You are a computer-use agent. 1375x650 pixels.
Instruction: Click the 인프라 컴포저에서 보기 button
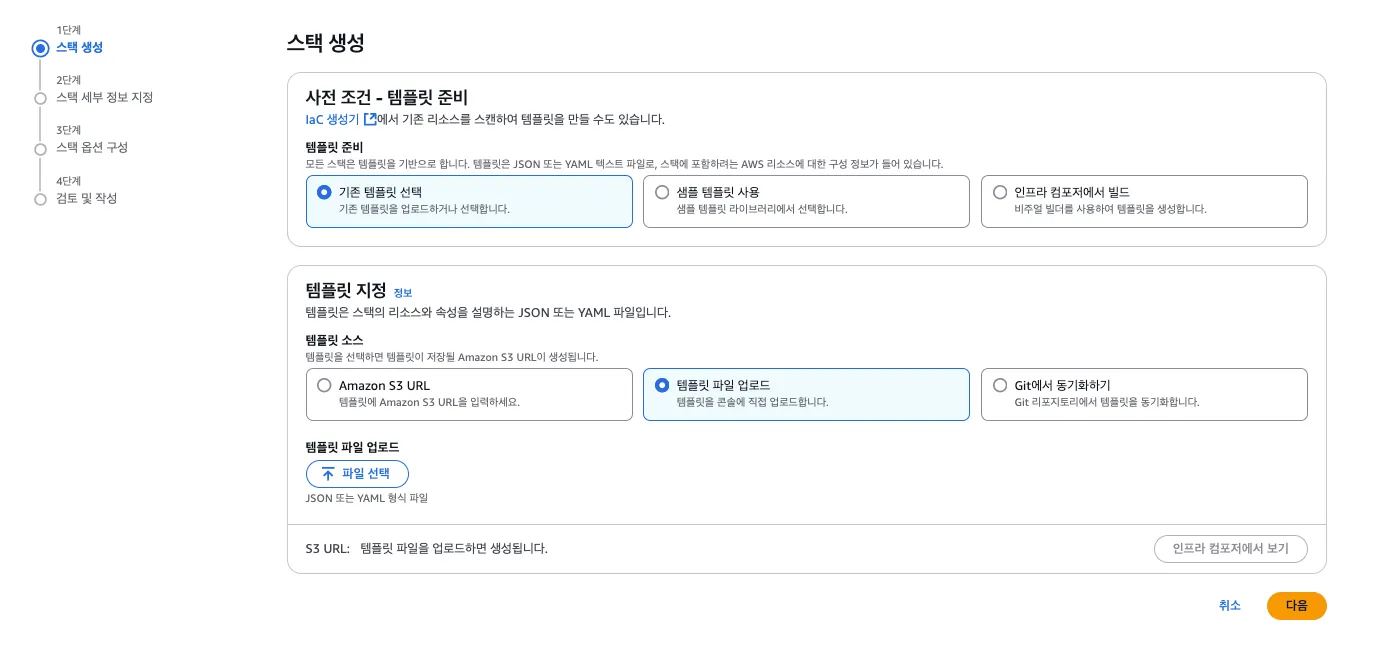coord(1230,549)
